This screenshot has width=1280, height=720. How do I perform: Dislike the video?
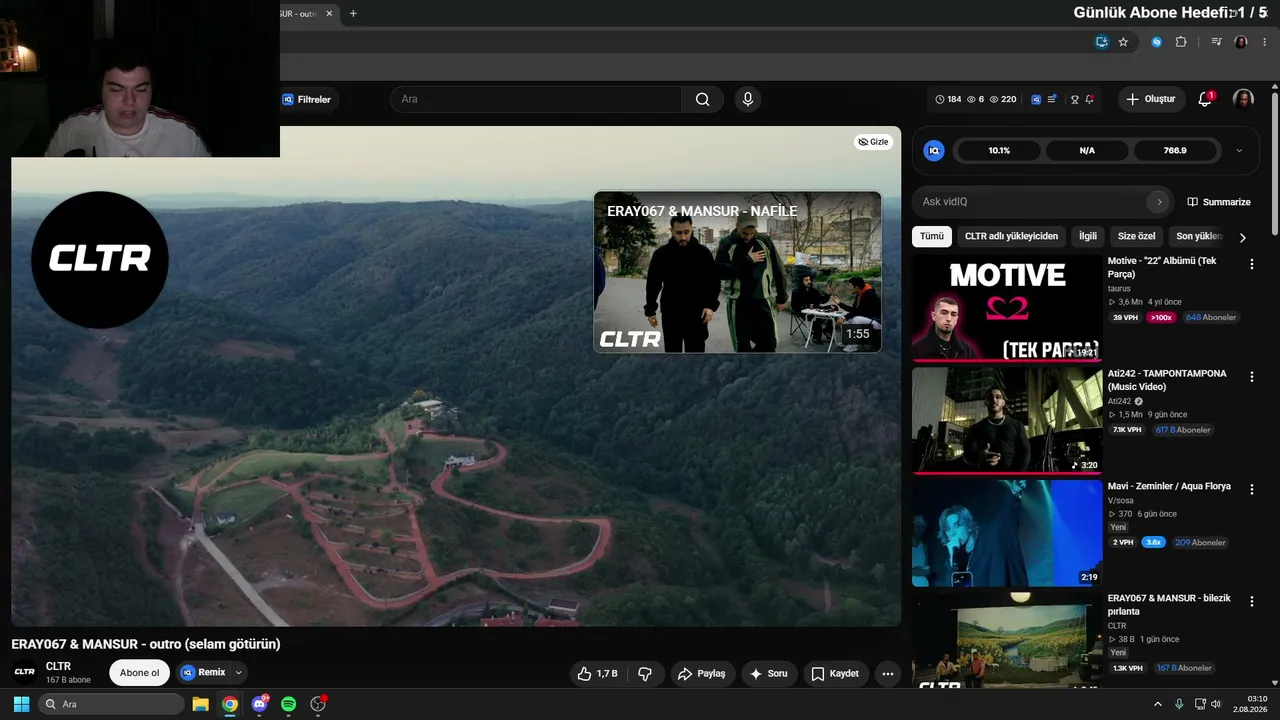pos(645,674)
